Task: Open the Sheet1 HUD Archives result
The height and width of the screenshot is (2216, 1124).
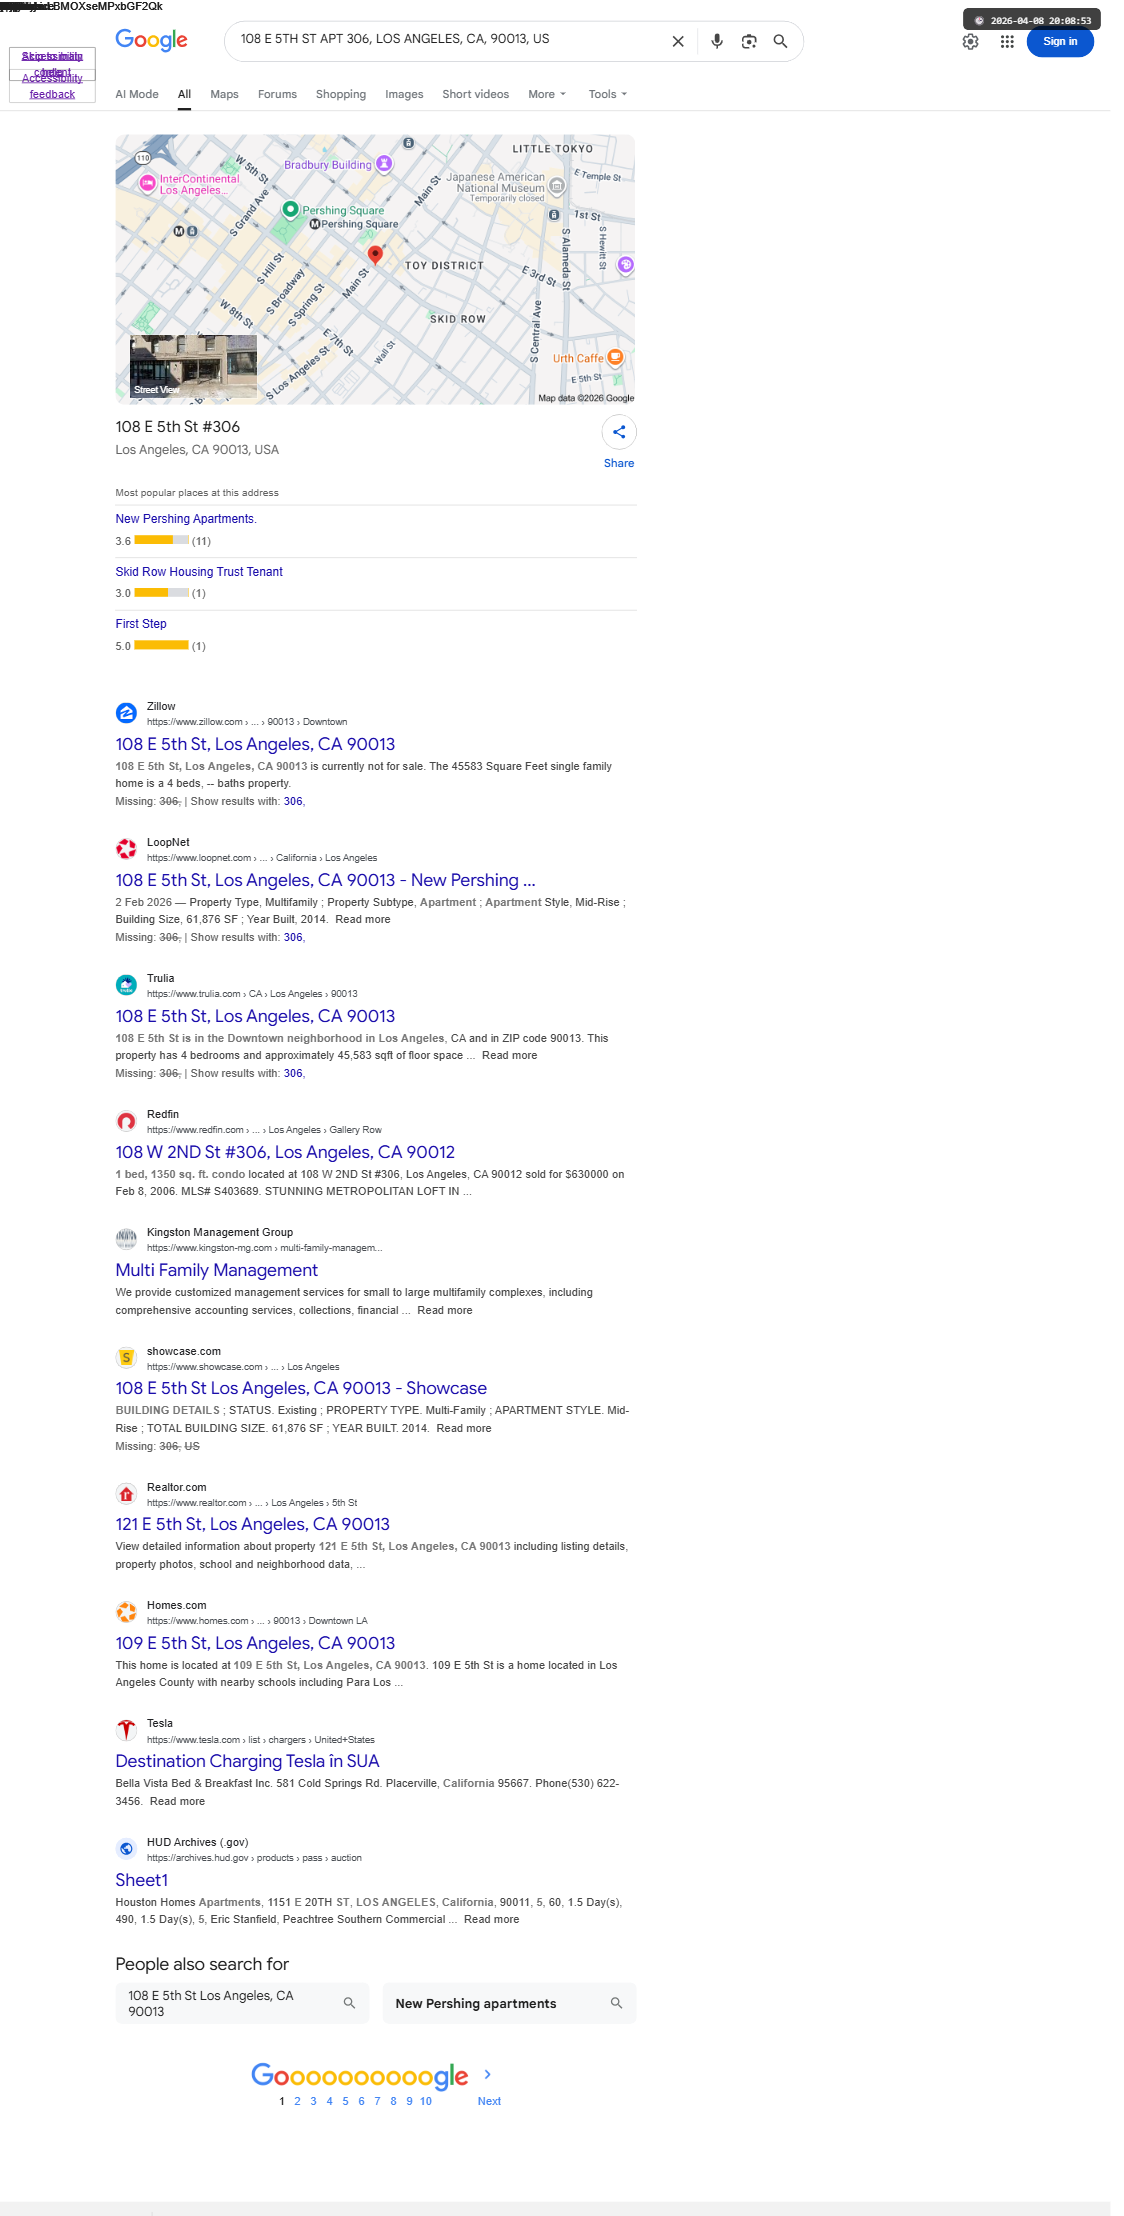Action: click(142, 1880)
